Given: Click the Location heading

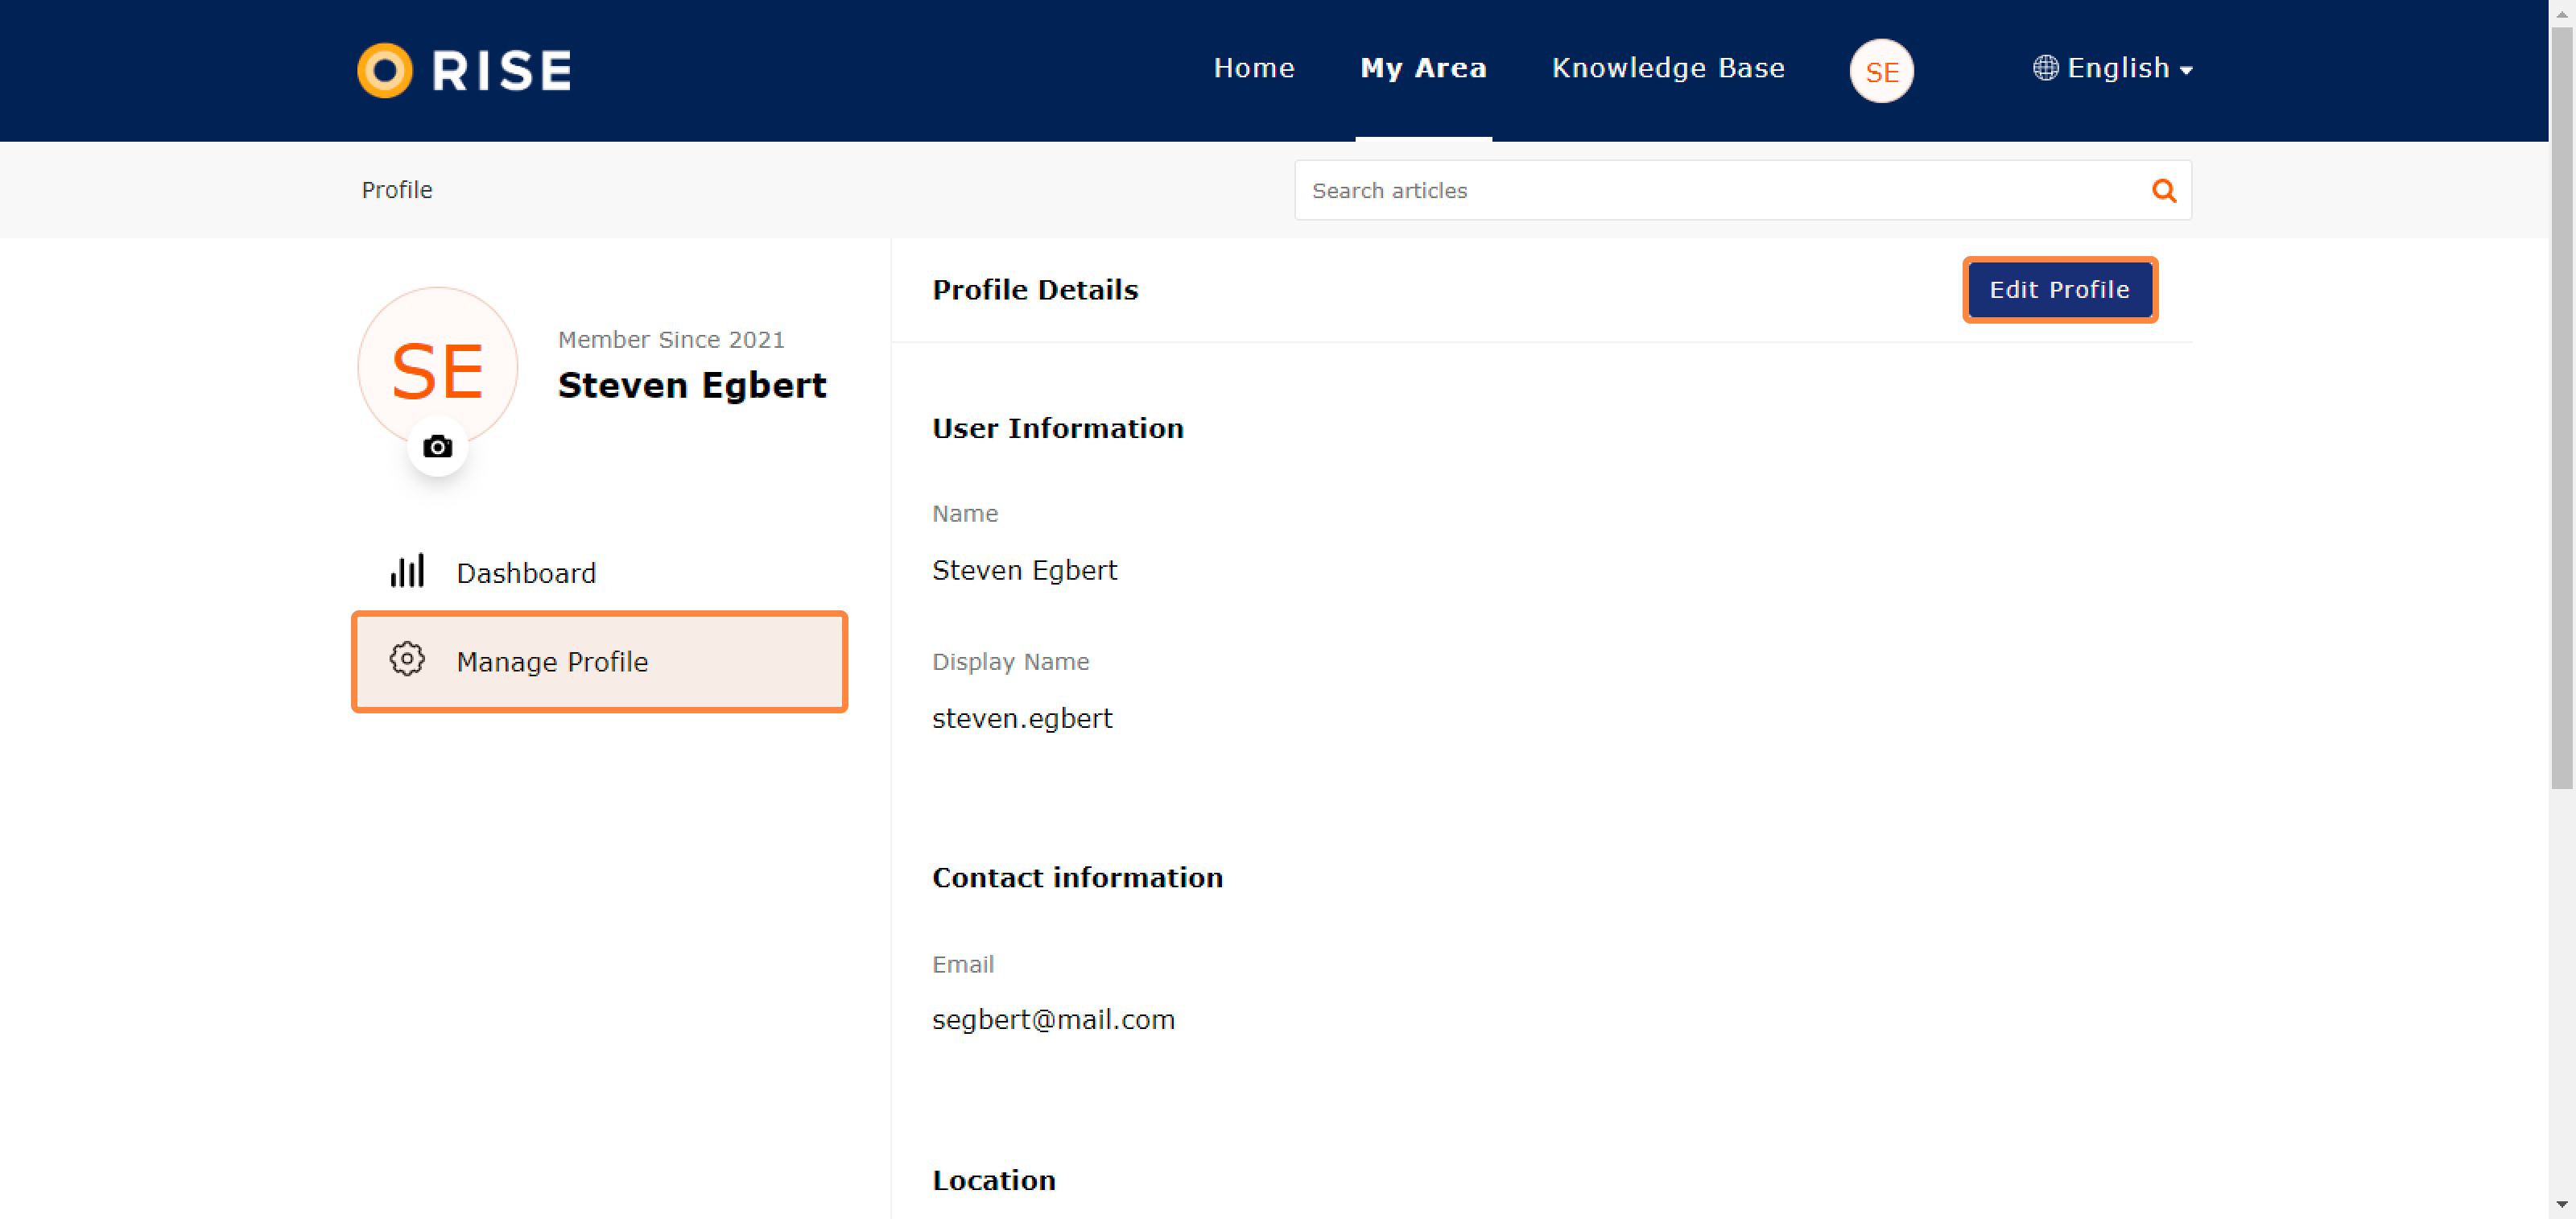Looking at the screenshot, I should [x=994, y=1180].
